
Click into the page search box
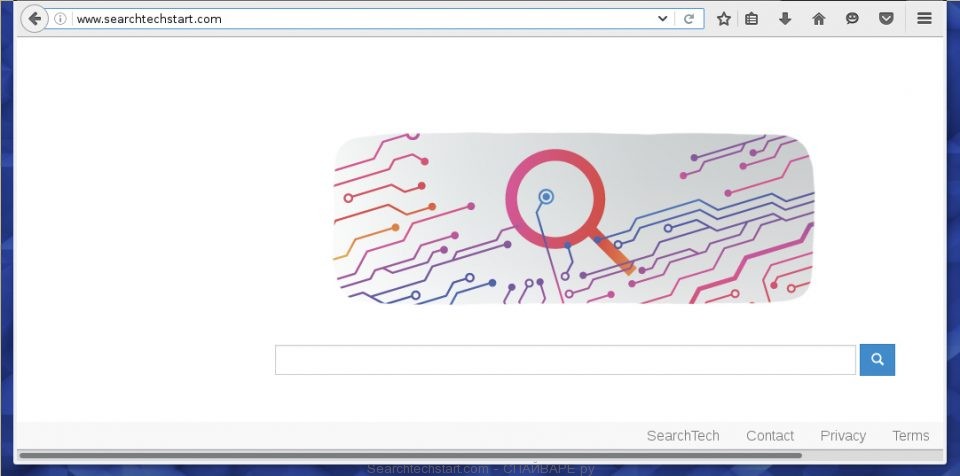pyautogui.click(x=565, y=360)
